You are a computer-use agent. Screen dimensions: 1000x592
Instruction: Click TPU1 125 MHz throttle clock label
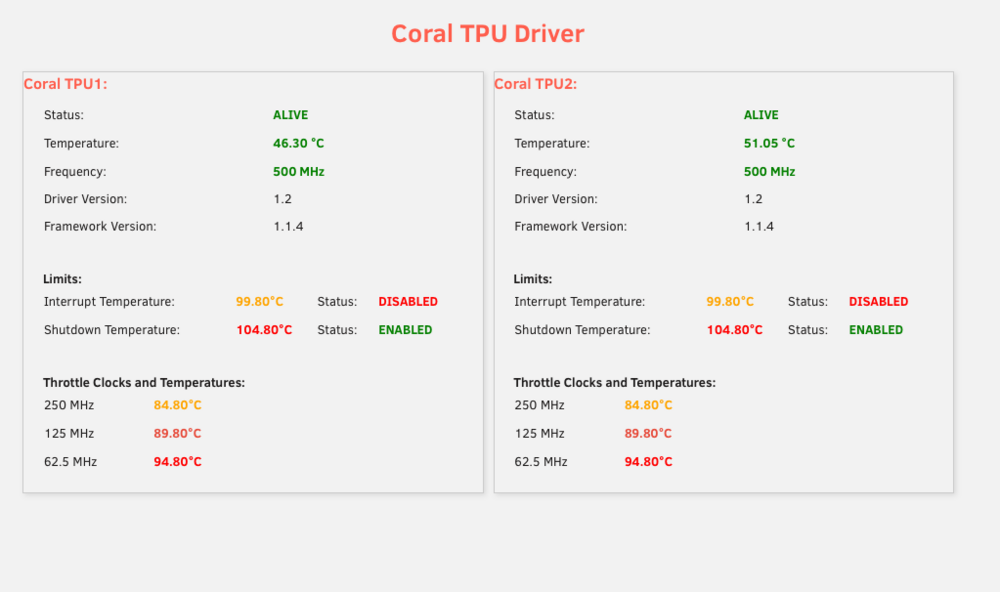[x=69, y=434]
